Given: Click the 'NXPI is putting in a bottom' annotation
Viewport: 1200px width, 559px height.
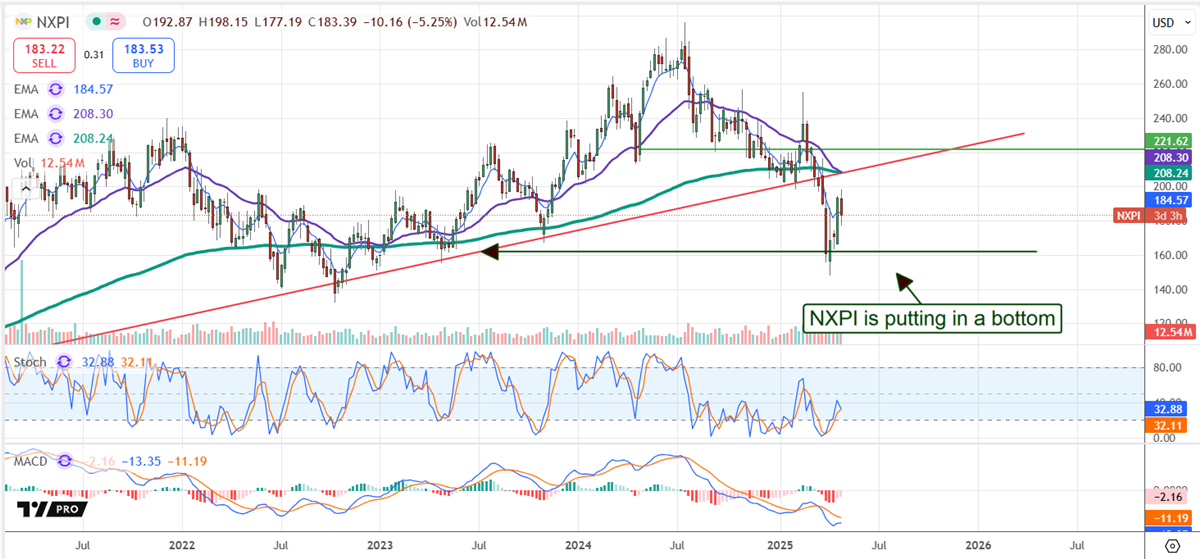Looking at the screenshot, I should tap(931, 319).
